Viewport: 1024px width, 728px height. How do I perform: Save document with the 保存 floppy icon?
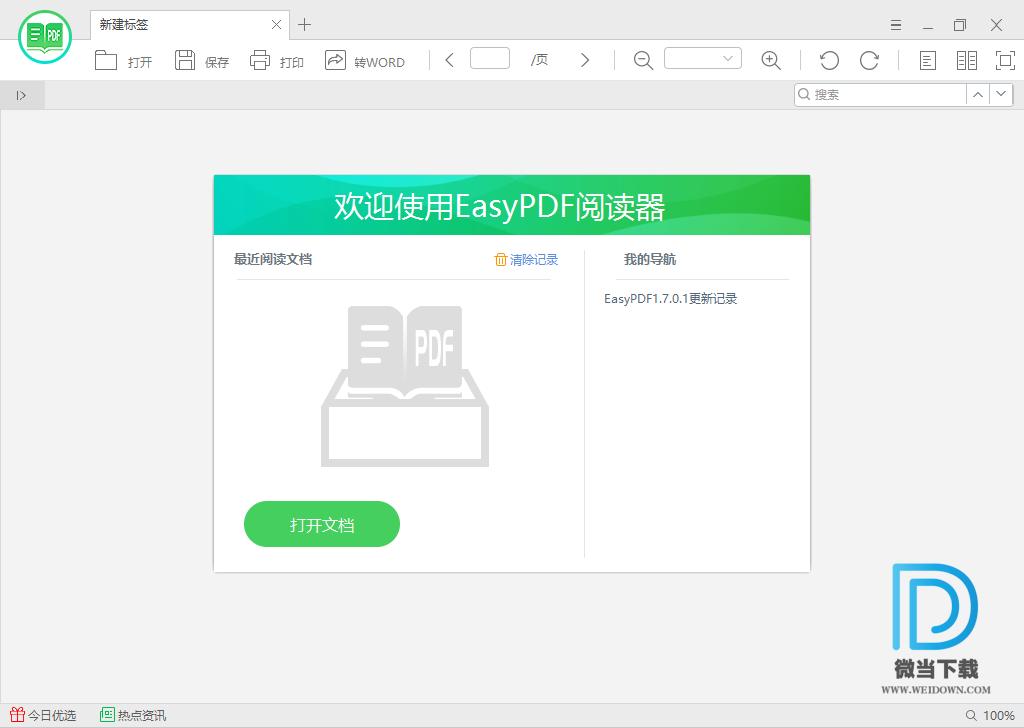[x=185, y=60]
